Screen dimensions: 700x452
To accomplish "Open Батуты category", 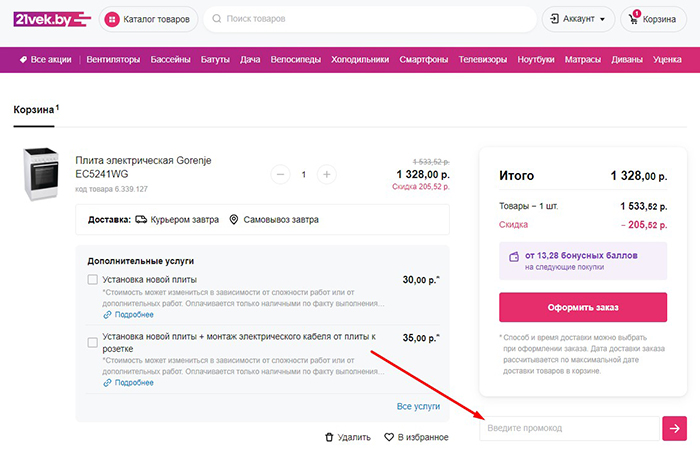I will click(x=215, y=59).
